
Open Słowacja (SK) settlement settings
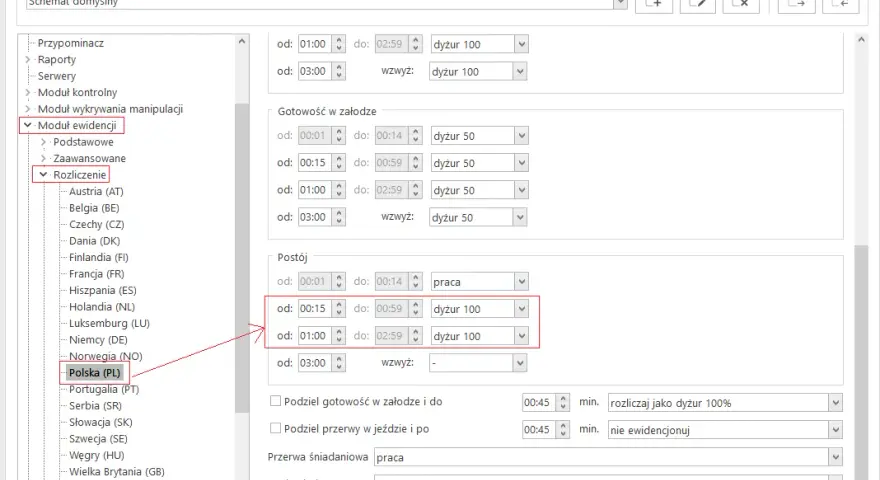(x=100, y=422)
